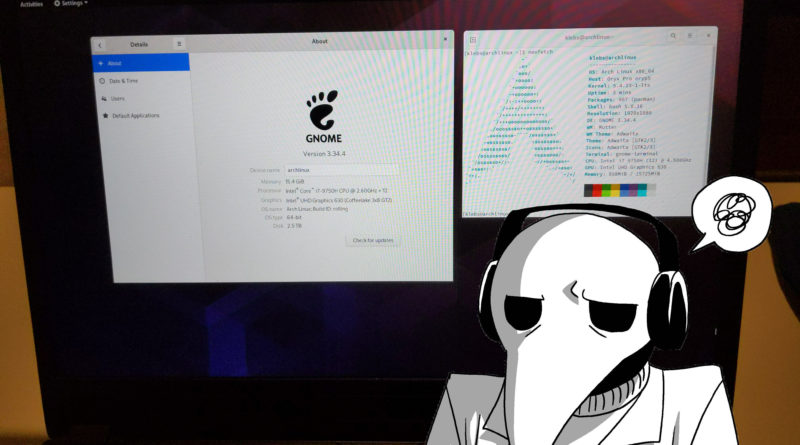
Task: Click the Device name field showing archlinux
Action: click(341, 170)
